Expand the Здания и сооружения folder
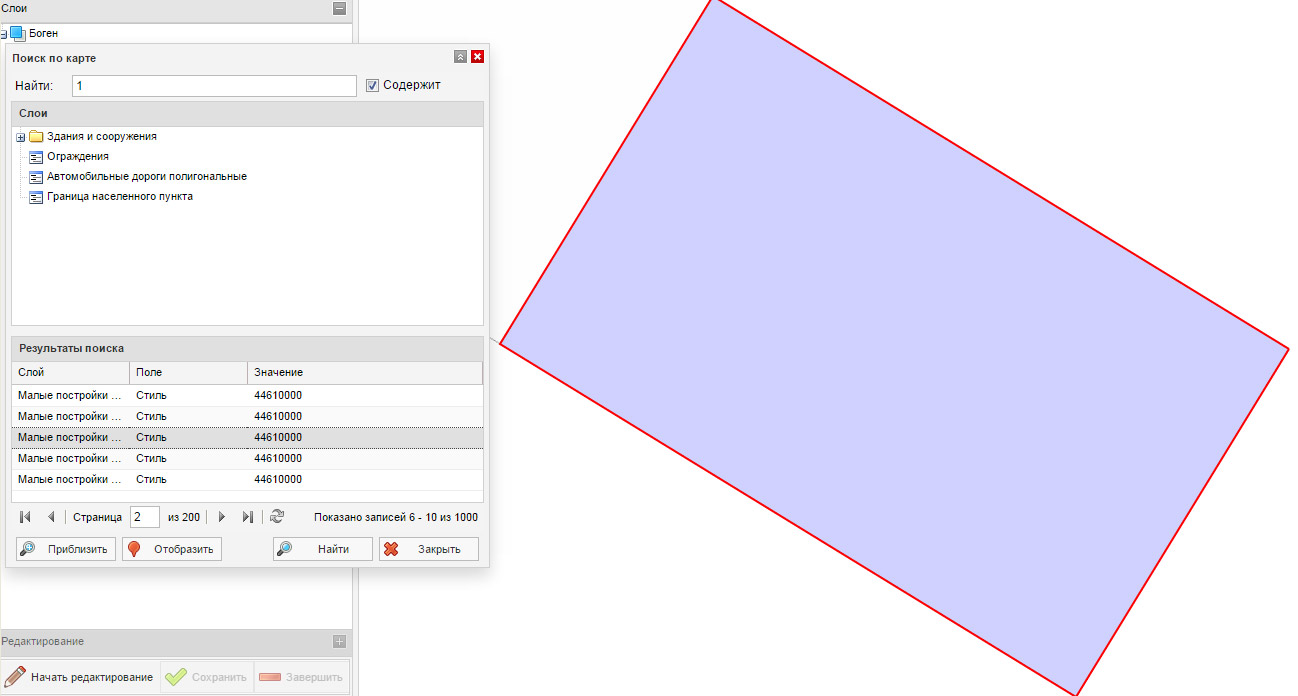Screen dimensions: 1298x696 20,137
